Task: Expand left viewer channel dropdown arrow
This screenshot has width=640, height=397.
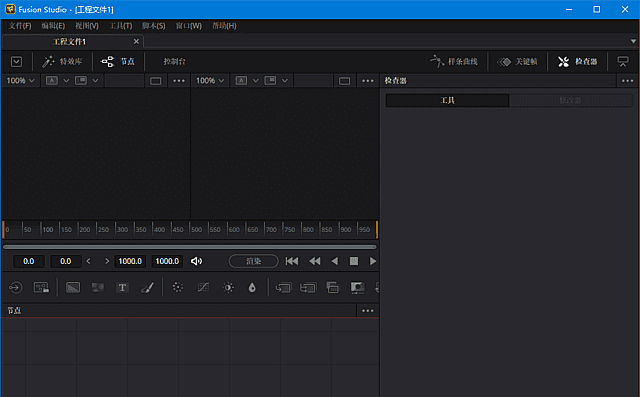Action: 66,81
